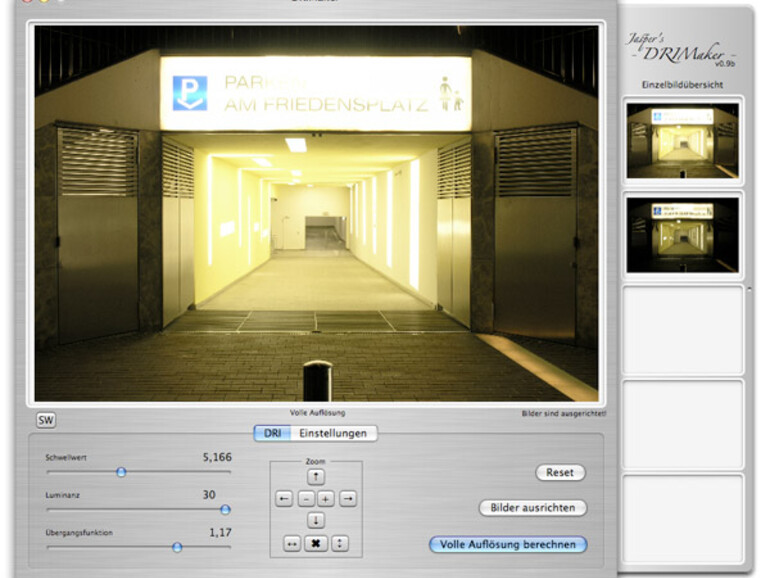The width and height of the screenshot is (770, 578).
Task: Click the fit-height vertical arrows button
Action: click(340, 543)
